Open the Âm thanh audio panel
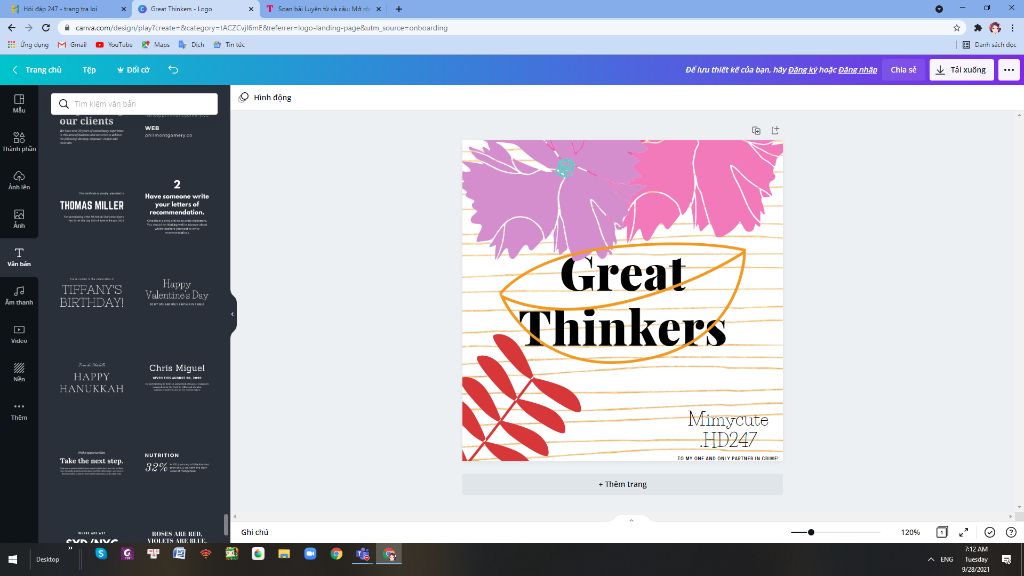Image resolution: width=1024 pixels, height=576 pixels. click(x=19, y=295)
